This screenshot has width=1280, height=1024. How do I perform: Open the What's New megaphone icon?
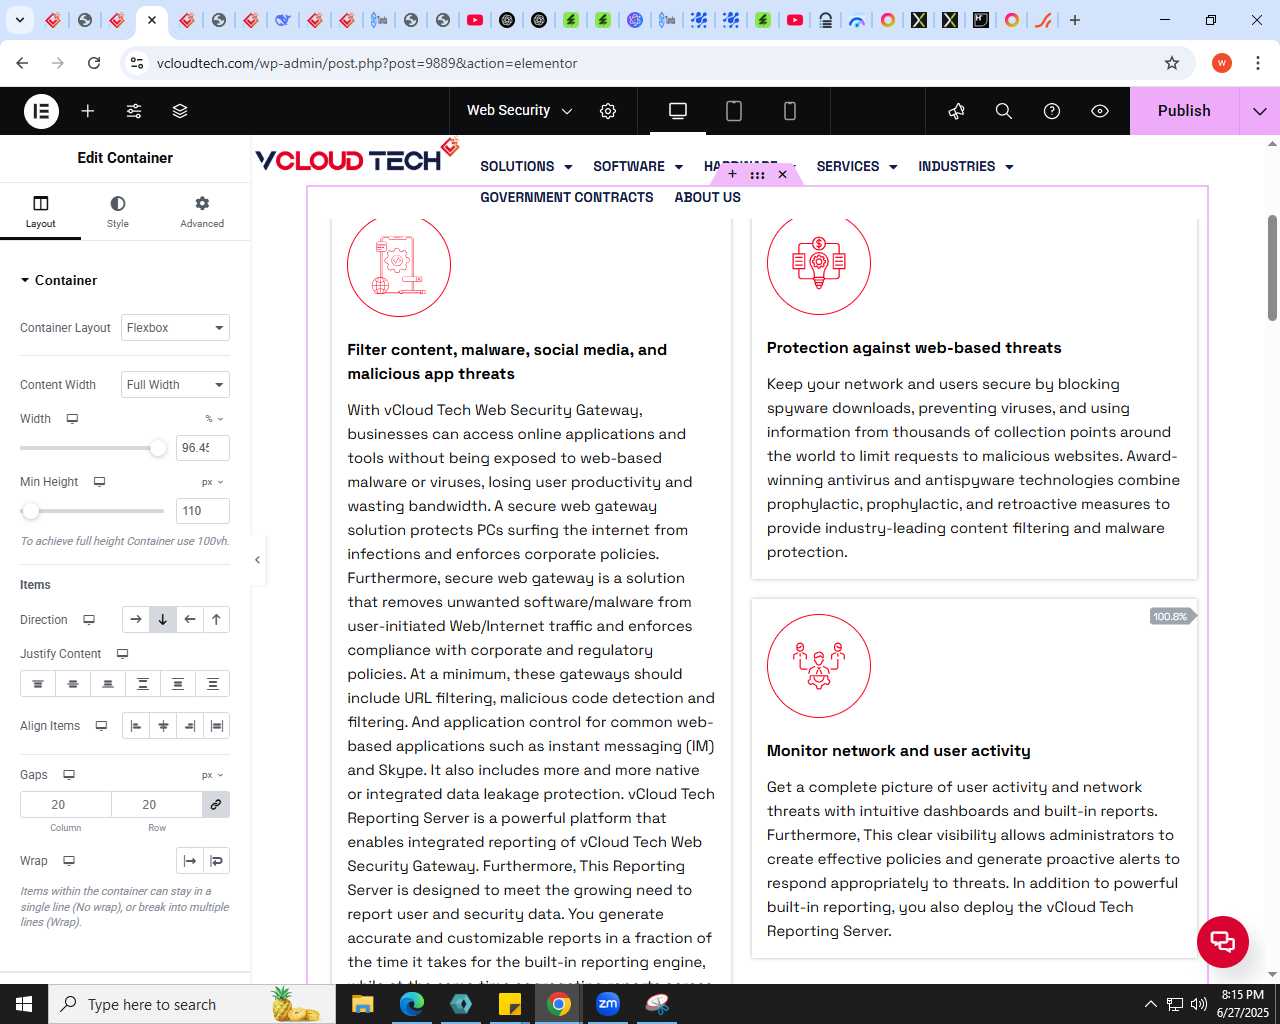click(957, 111)
